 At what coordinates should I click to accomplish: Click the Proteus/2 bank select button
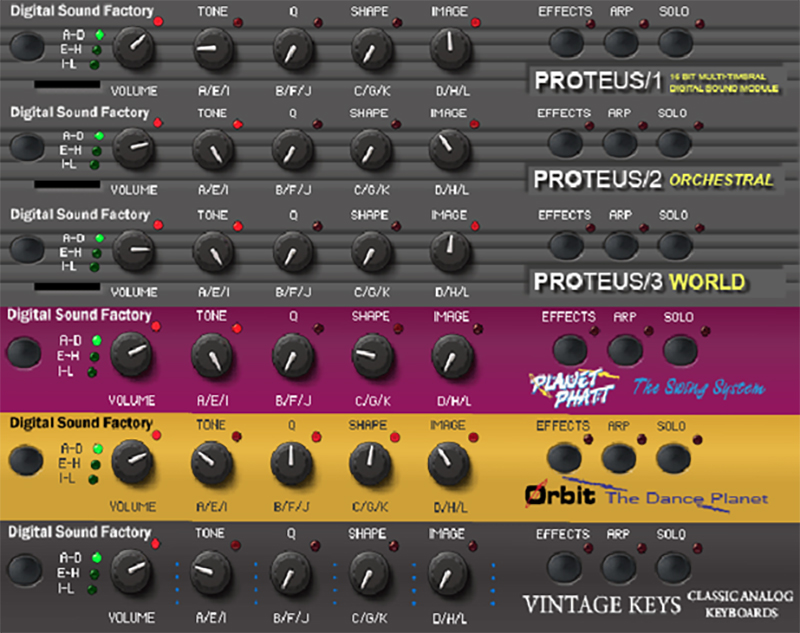pos(27,146)
